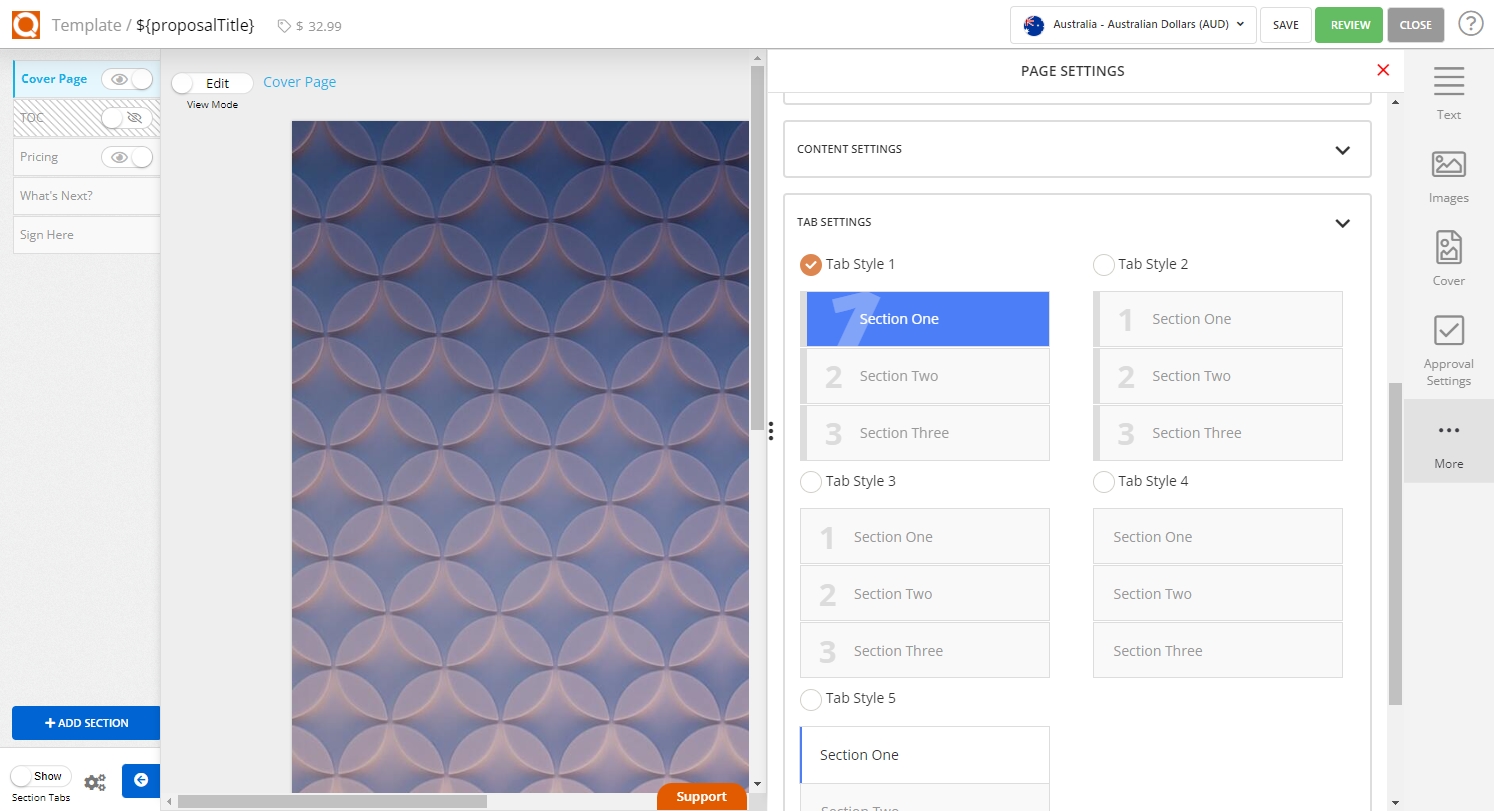Viewport: 1494px width, 811px height.
Task: Click the green Review button
Action: 1349,25
